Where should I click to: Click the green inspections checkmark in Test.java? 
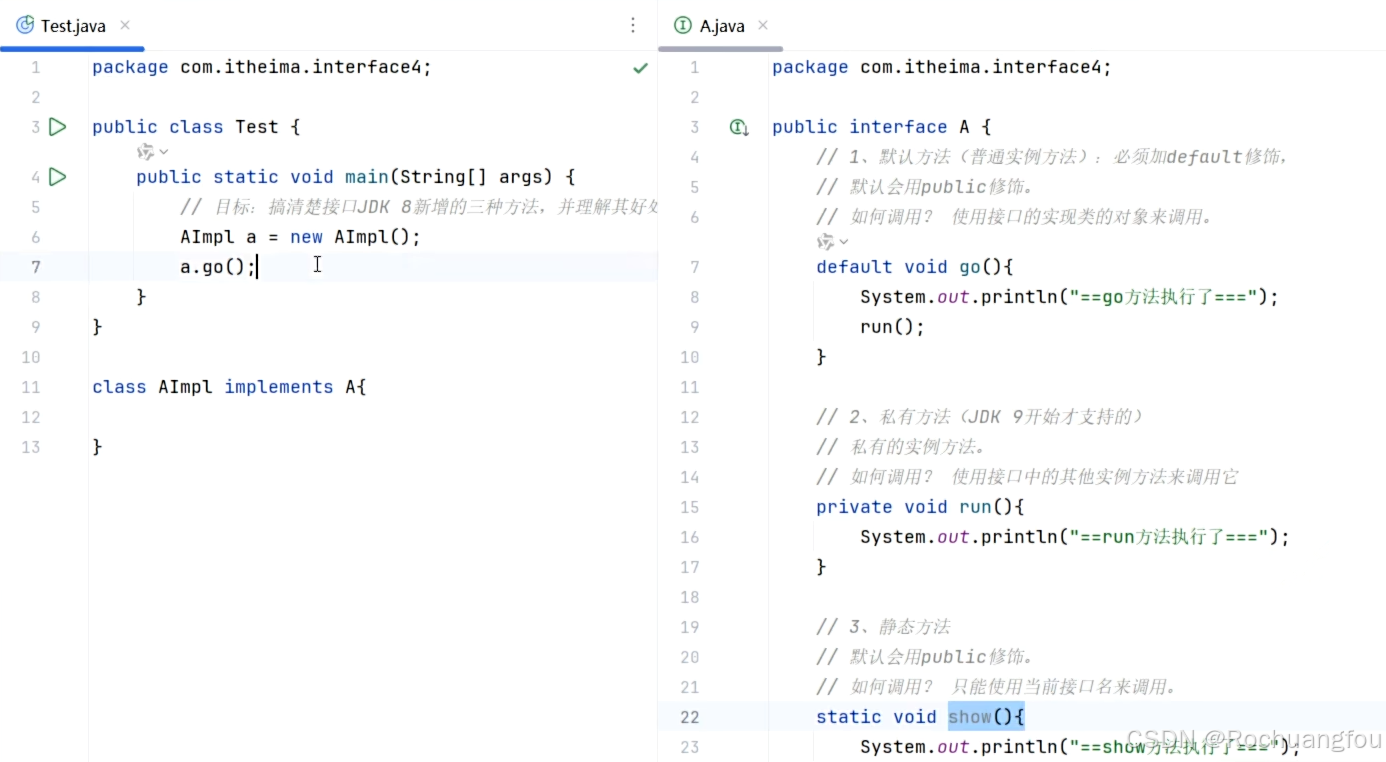[x=640, y=68]
